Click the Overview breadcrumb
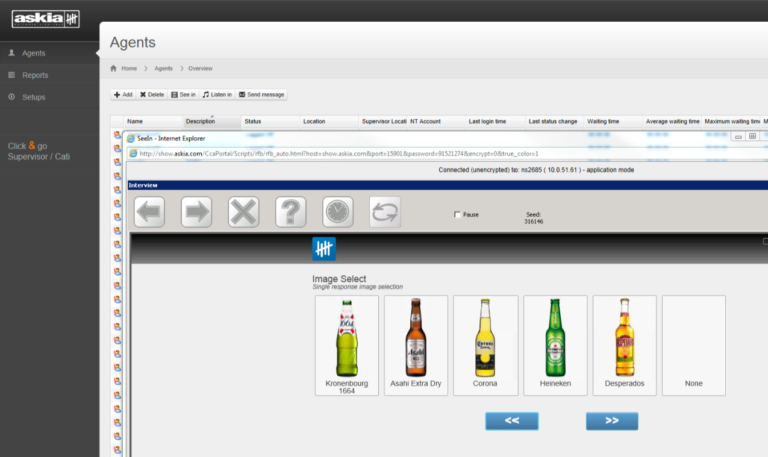This screenshot has width=768, height=457. (x=200, y=69)
